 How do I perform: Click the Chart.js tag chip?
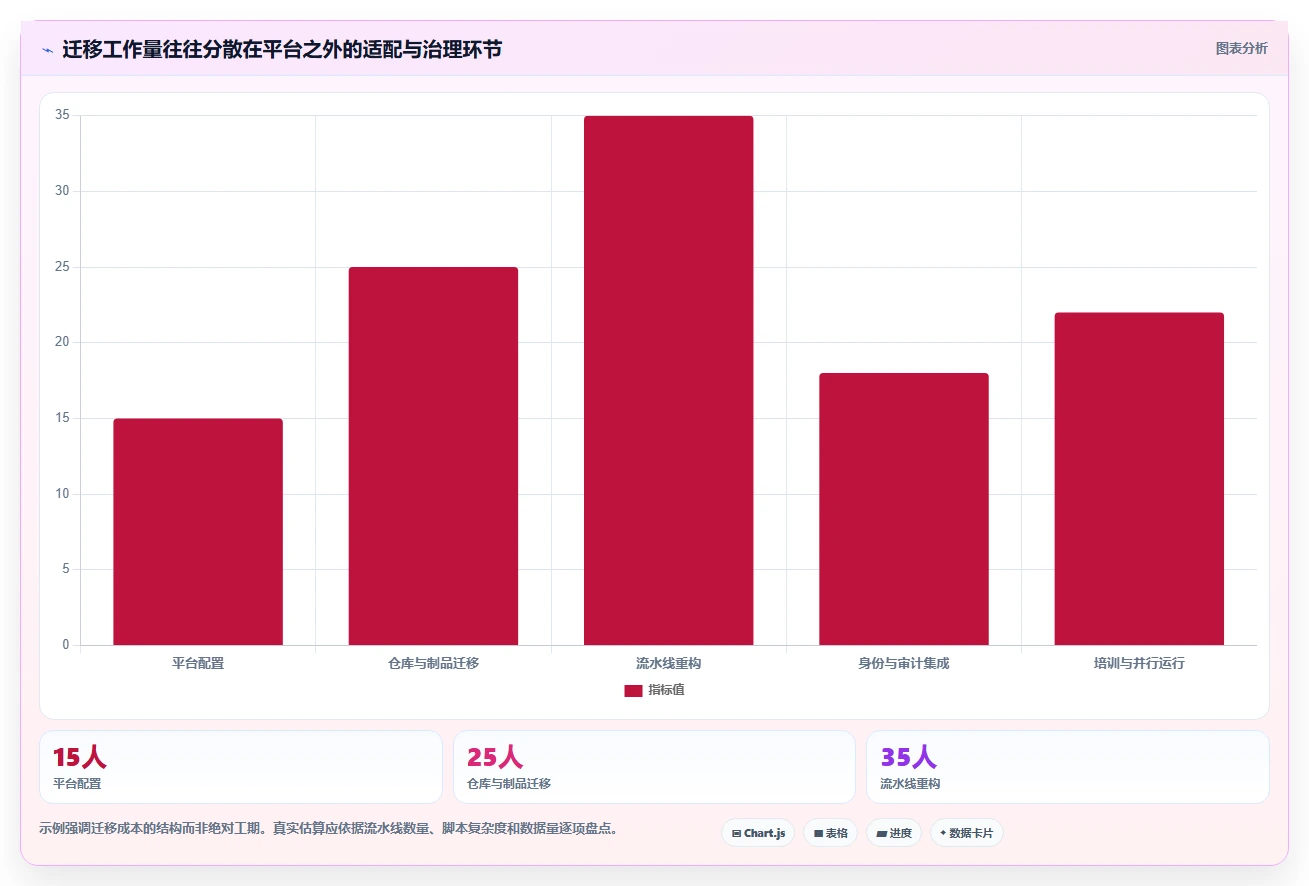click(x=758, y=833)
